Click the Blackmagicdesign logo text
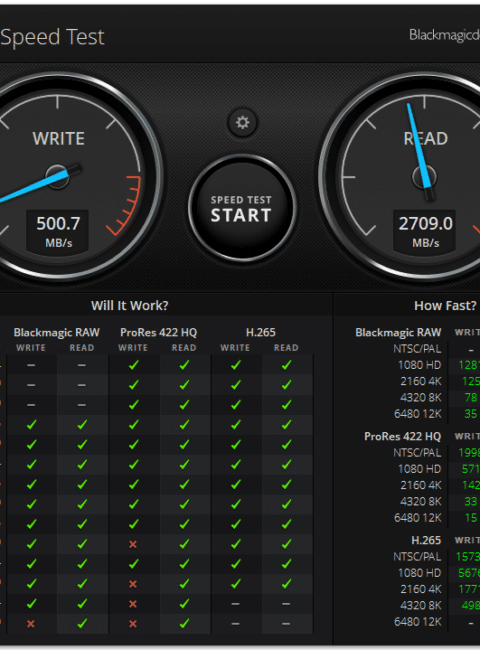Image resolution: width=480 pixels, height=650 pixels. pos(444,35)
